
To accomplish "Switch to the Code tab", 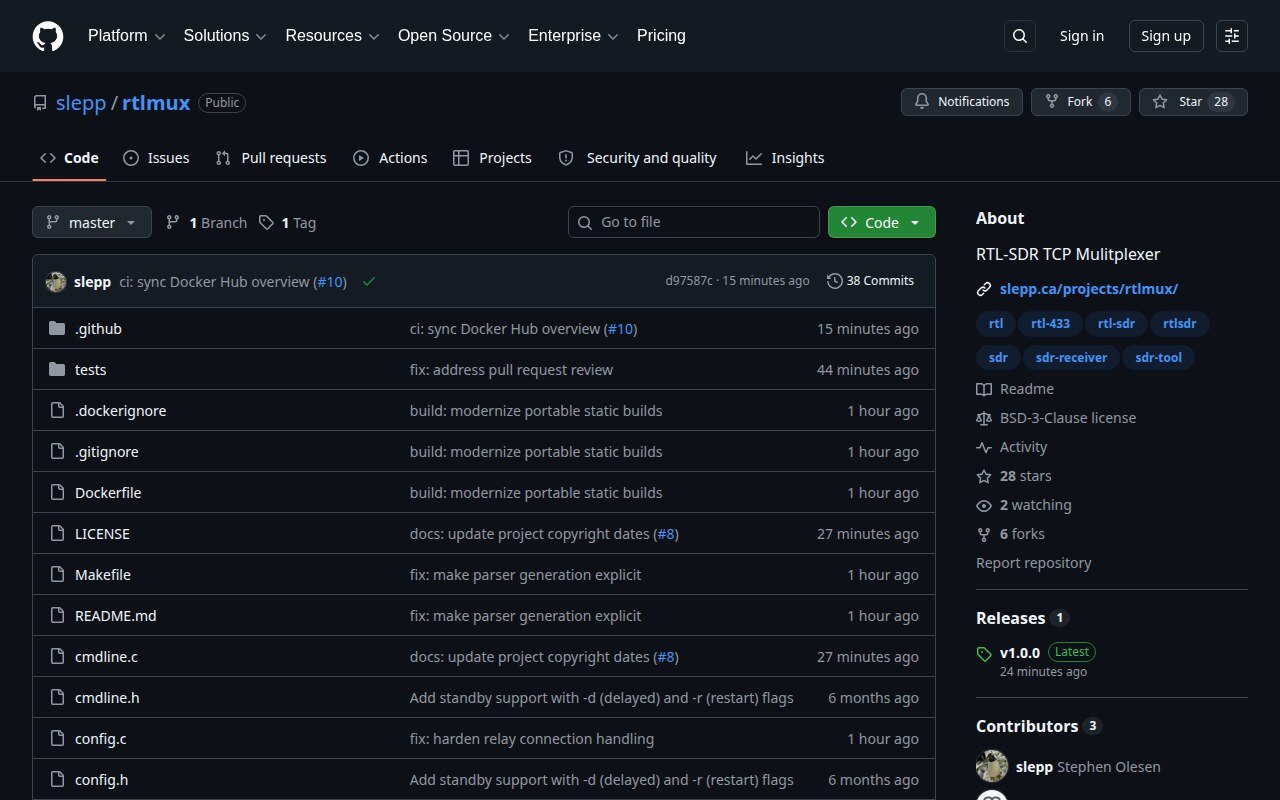I will point(69,158).
